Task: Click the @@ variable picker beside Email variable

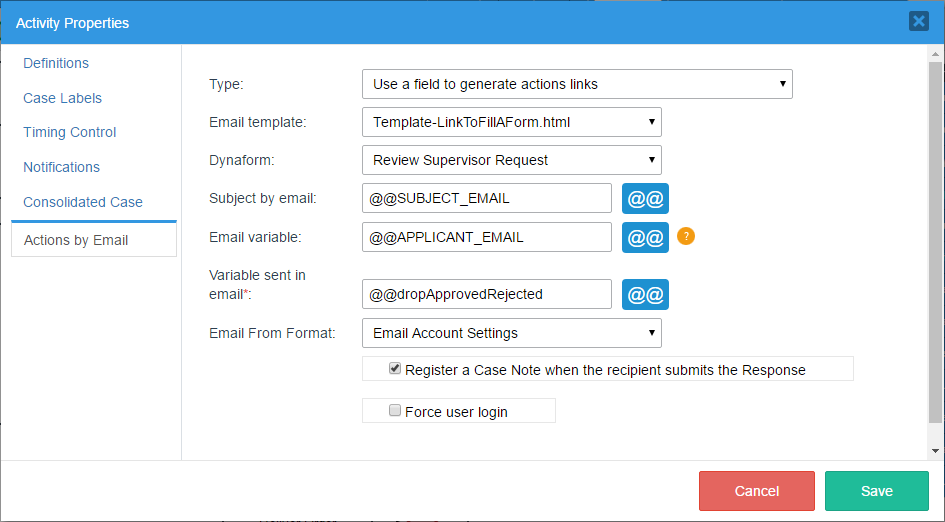Action: point(645,237)
